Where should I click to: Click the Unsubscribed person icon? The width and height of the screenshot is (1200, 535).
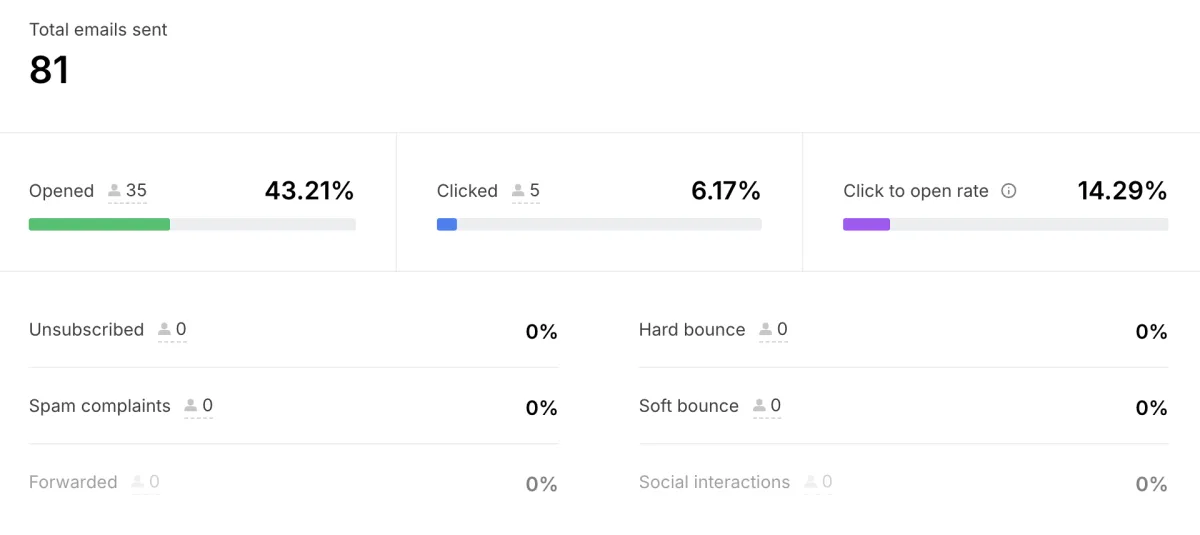pos(164,330)
